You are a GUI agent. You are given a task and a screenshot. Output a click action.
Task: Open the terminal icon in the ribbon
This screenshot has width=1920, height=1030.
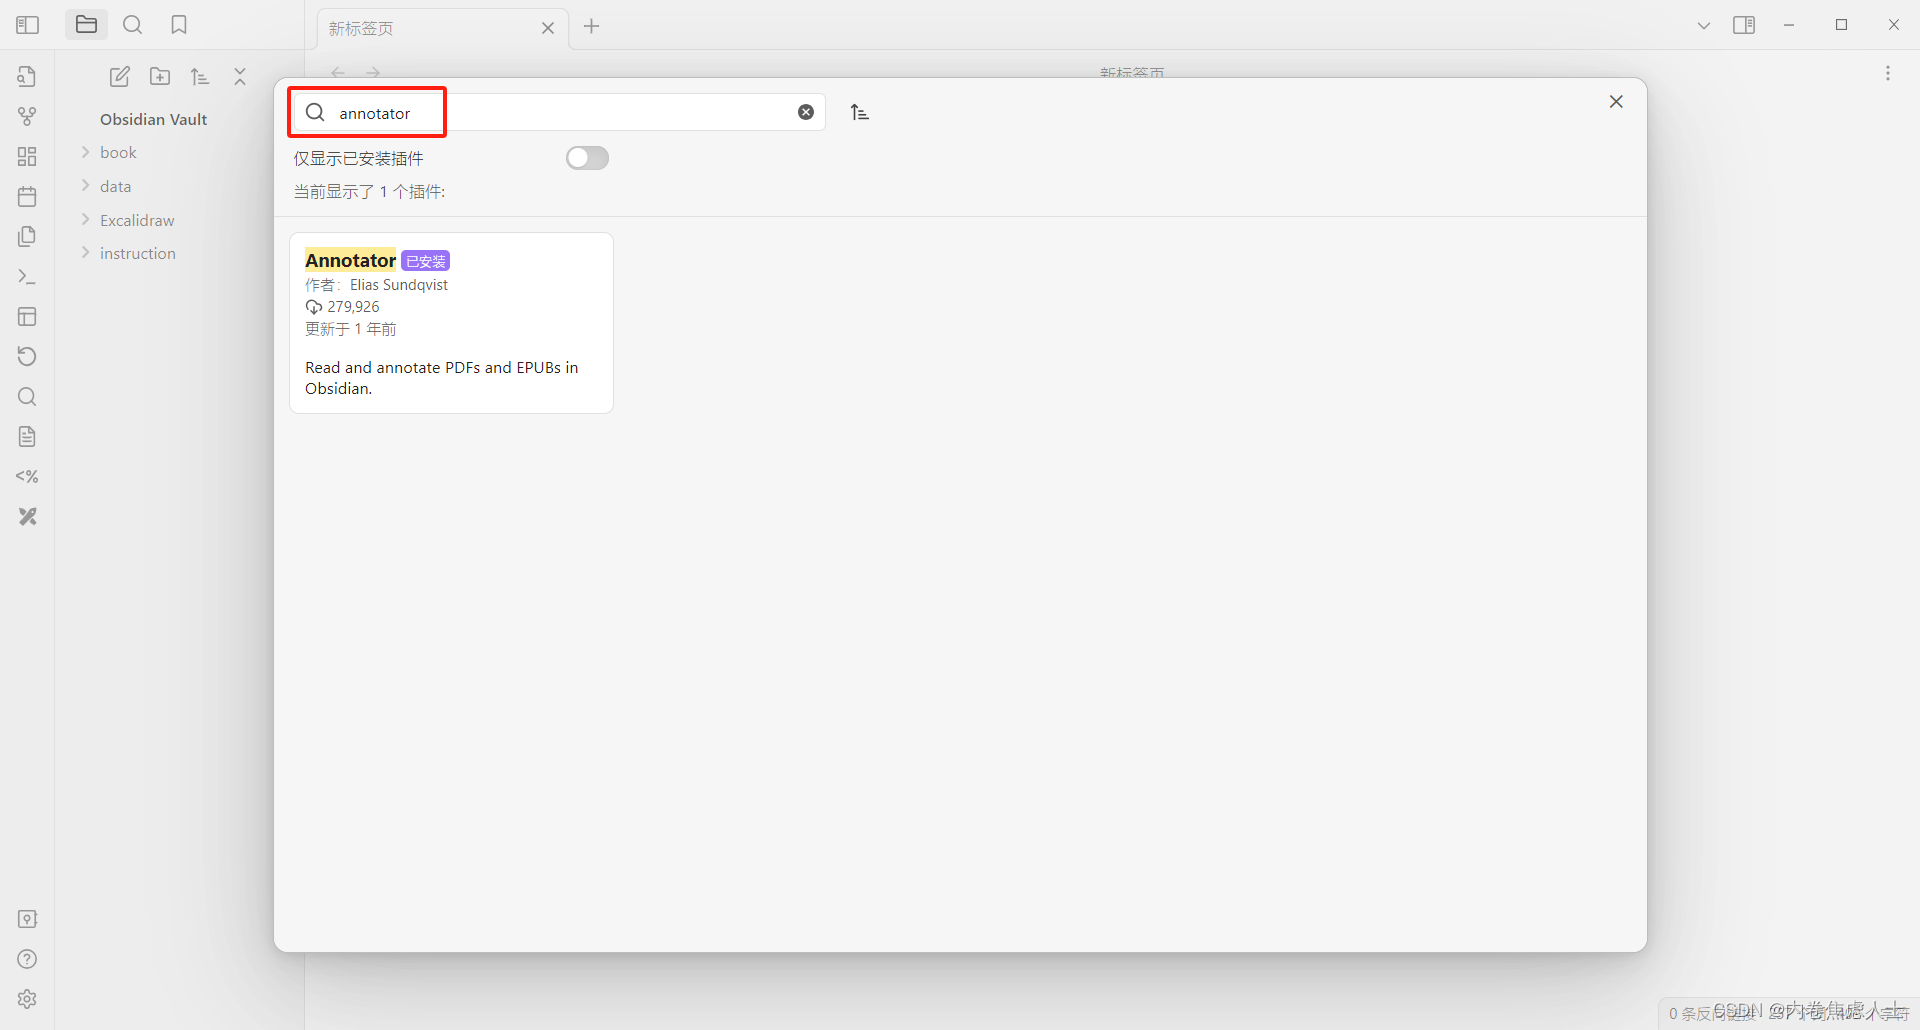point(27,277)
